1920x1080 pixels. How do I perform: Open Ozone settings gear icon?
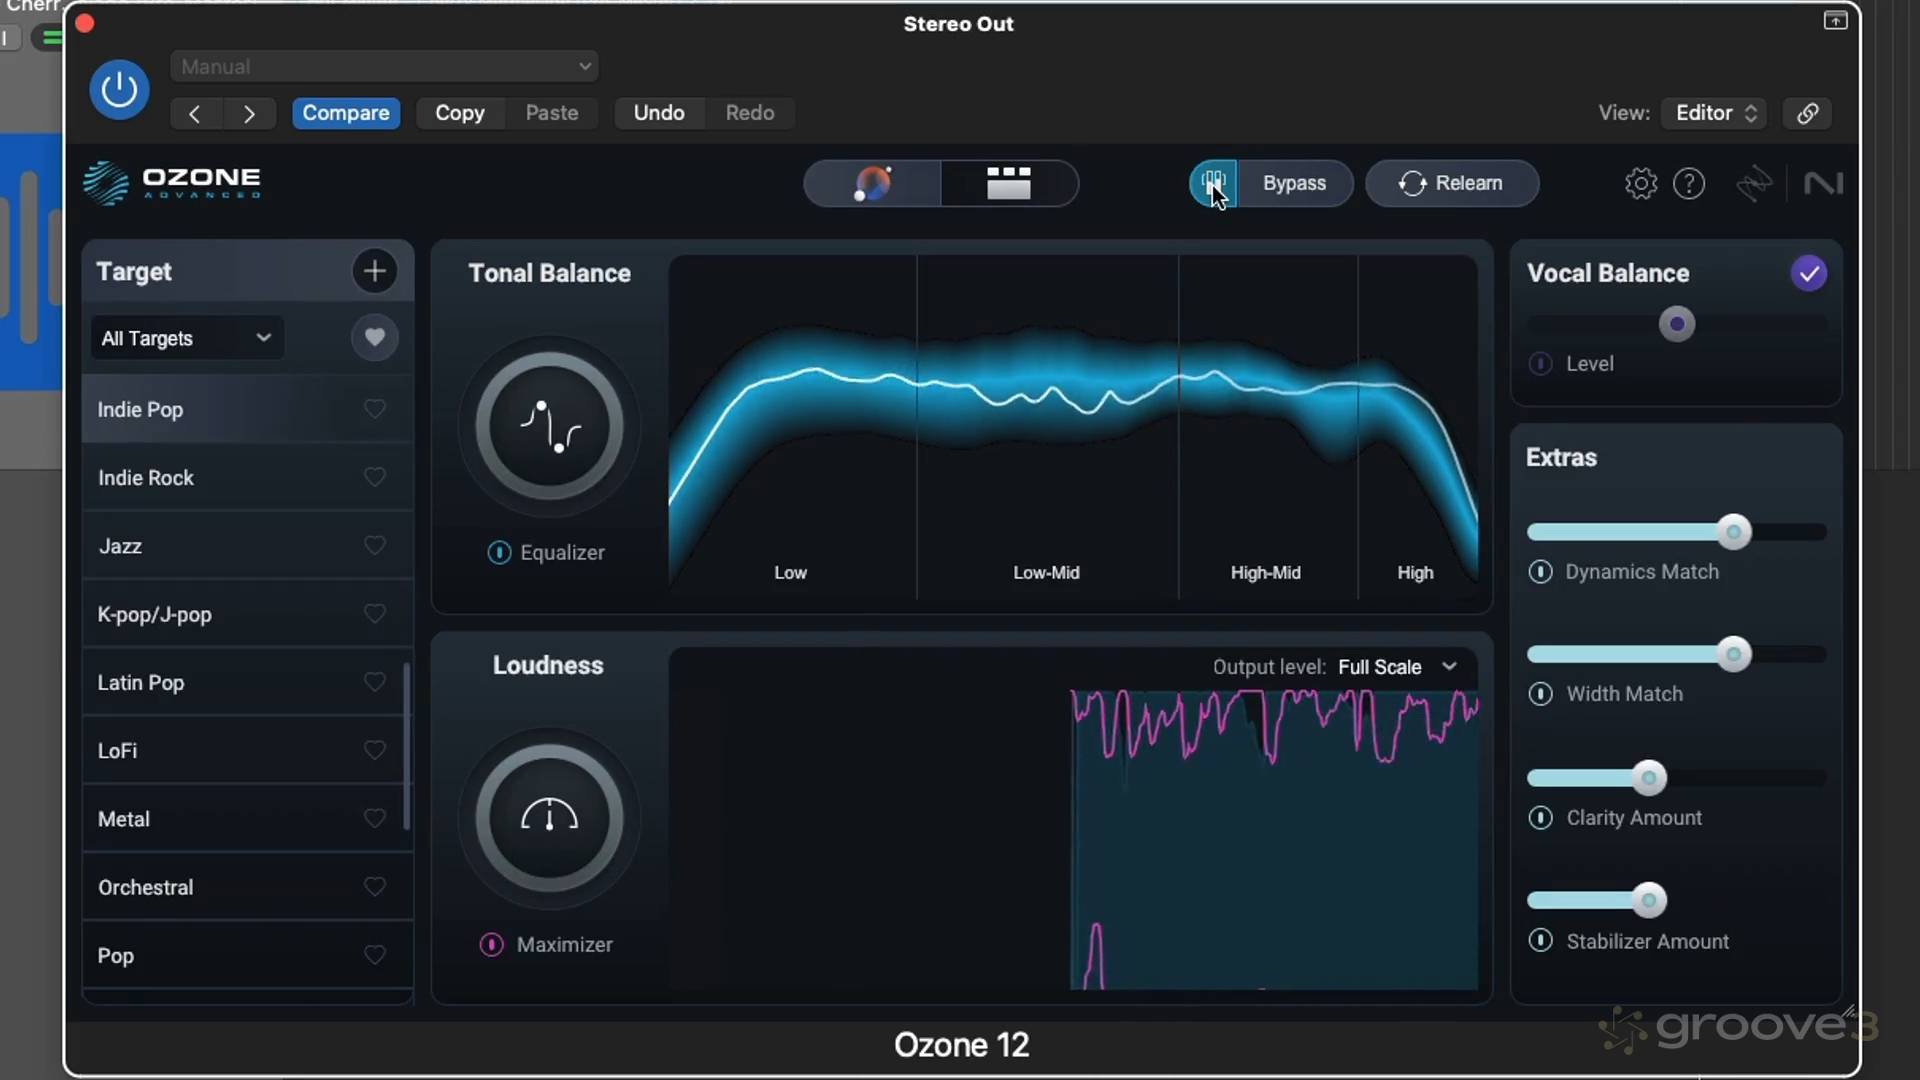pos(1640,183)
